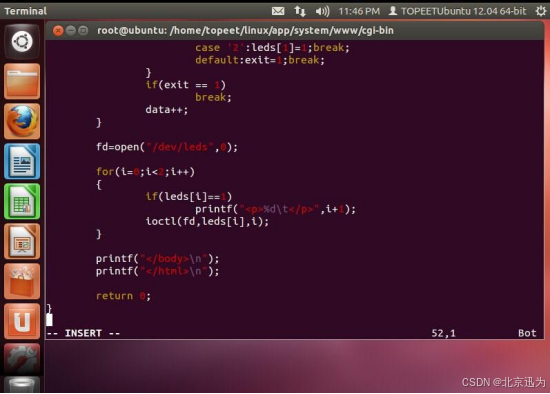Image resolution: width=550 pixels, height=394 pixels.
Task: Open the sound volume indicator
Action: (322, 11)
